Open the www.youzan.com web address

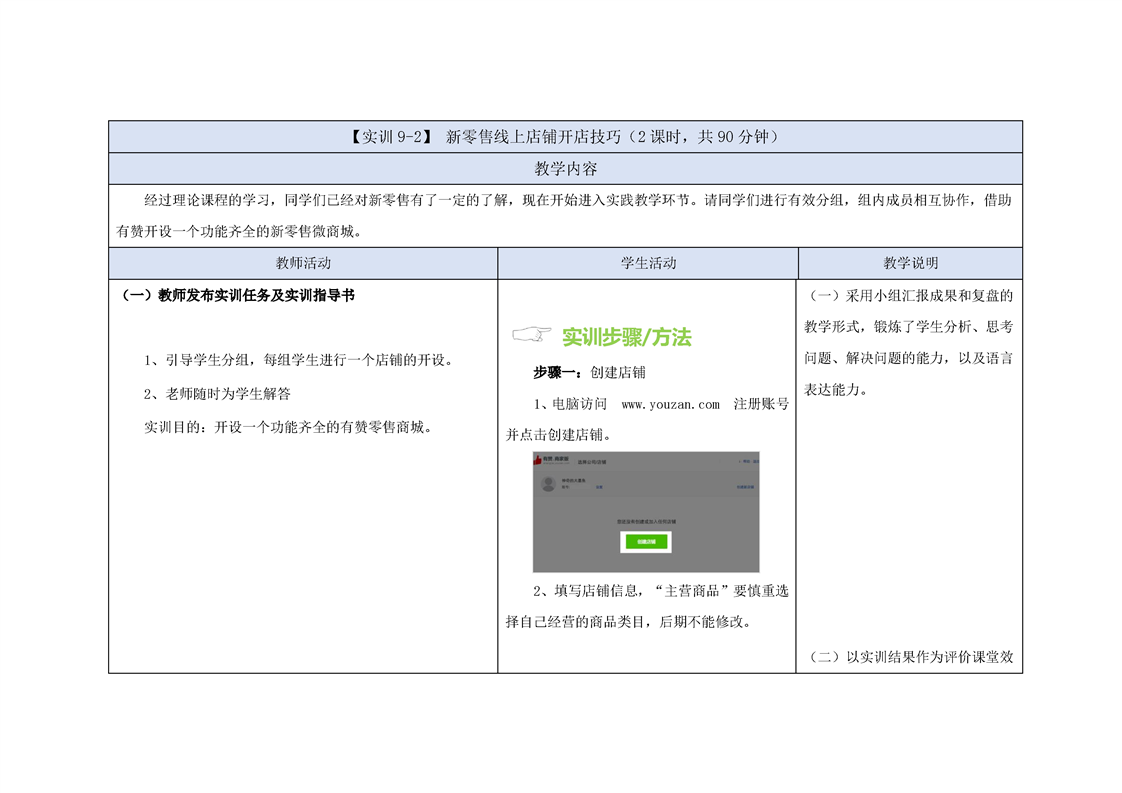(670, 405)
